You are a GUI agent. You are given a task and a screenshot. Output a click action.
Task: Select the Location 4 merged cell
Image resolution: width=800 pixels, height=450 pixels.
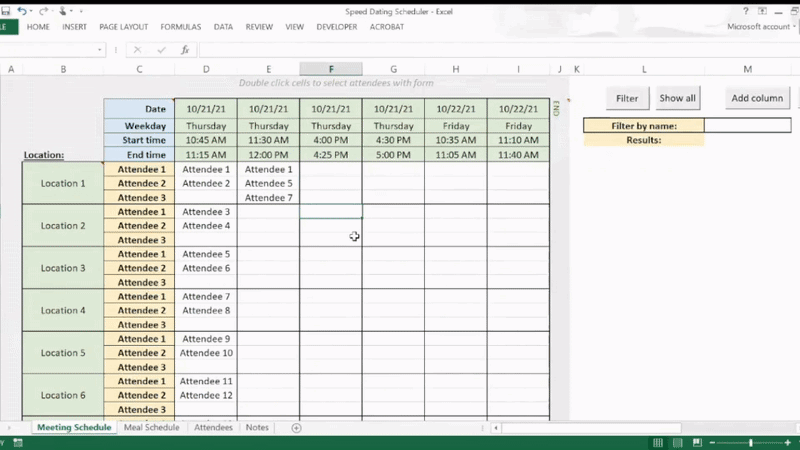[x=63, y=310]
